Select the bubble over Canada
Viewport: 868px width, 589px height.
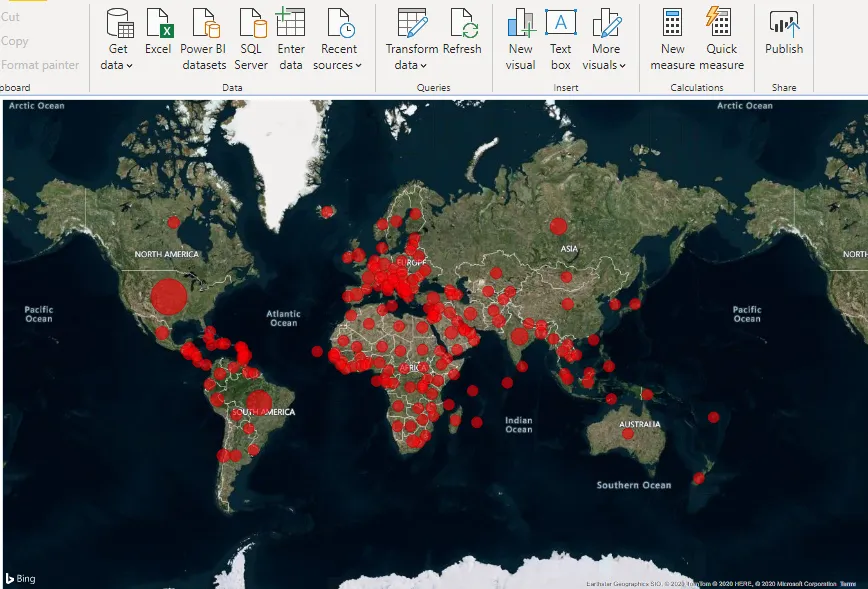(173, 223)
